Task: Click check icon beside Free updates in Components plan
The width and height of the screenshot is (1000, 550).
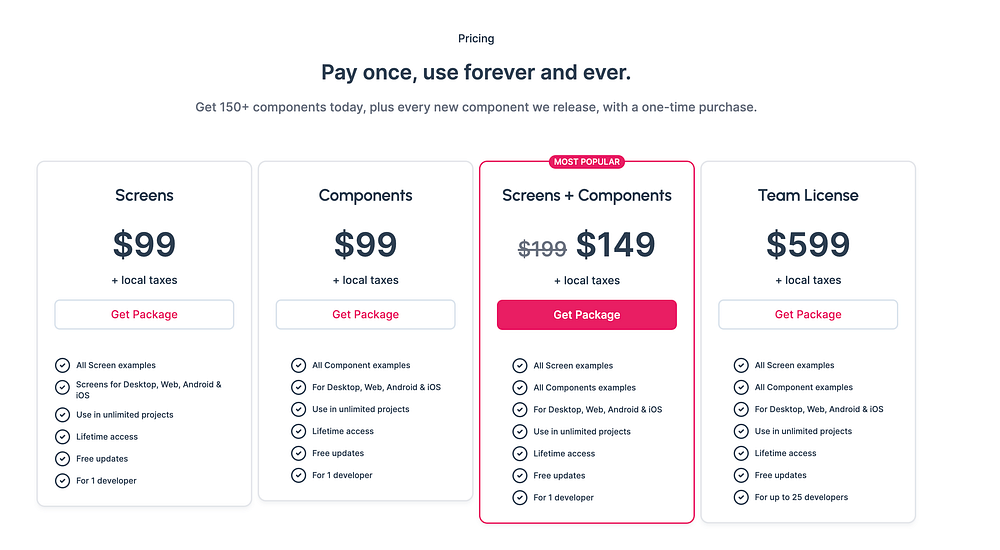Action: tap(298, 453)
